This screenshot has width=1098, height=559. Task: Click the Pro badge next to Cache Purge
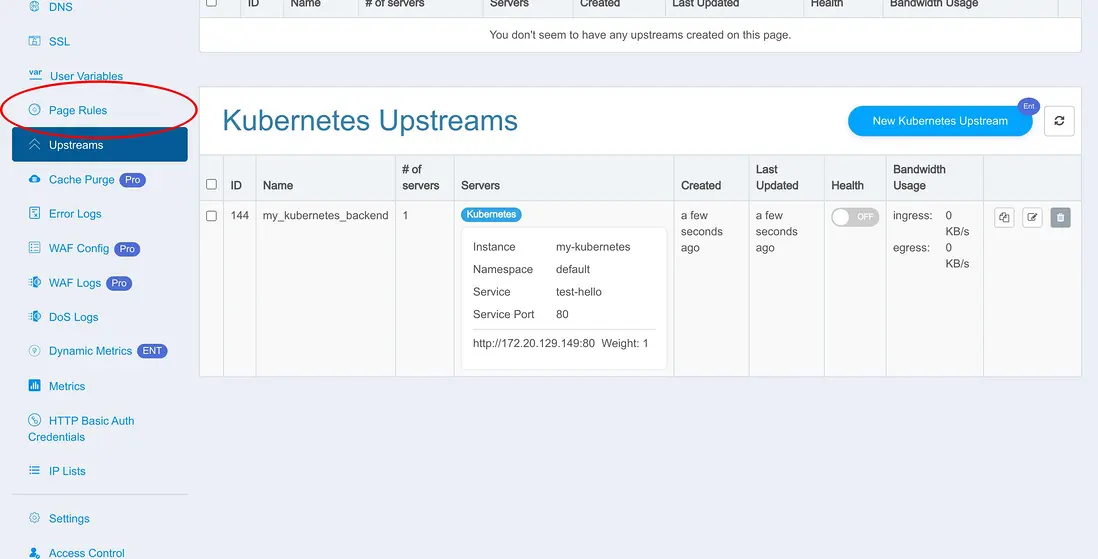pos(132,179)
